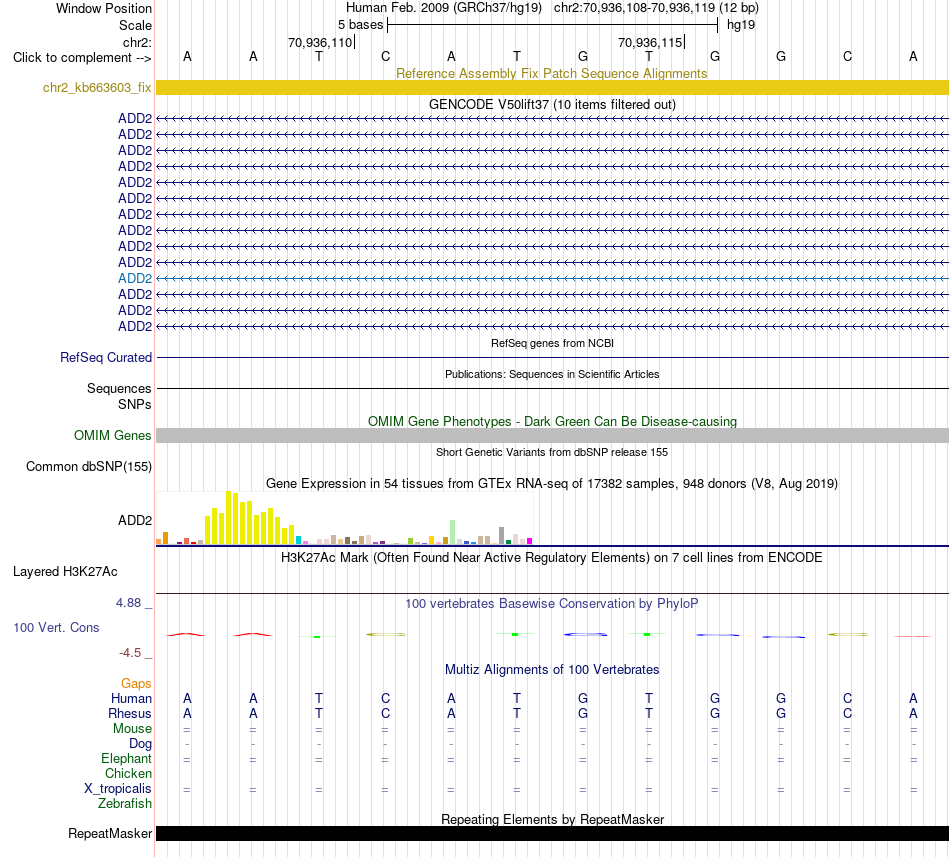
Task: Open 'Short Genetic Variants from dbSNP release 155' title
Action: 552,452
